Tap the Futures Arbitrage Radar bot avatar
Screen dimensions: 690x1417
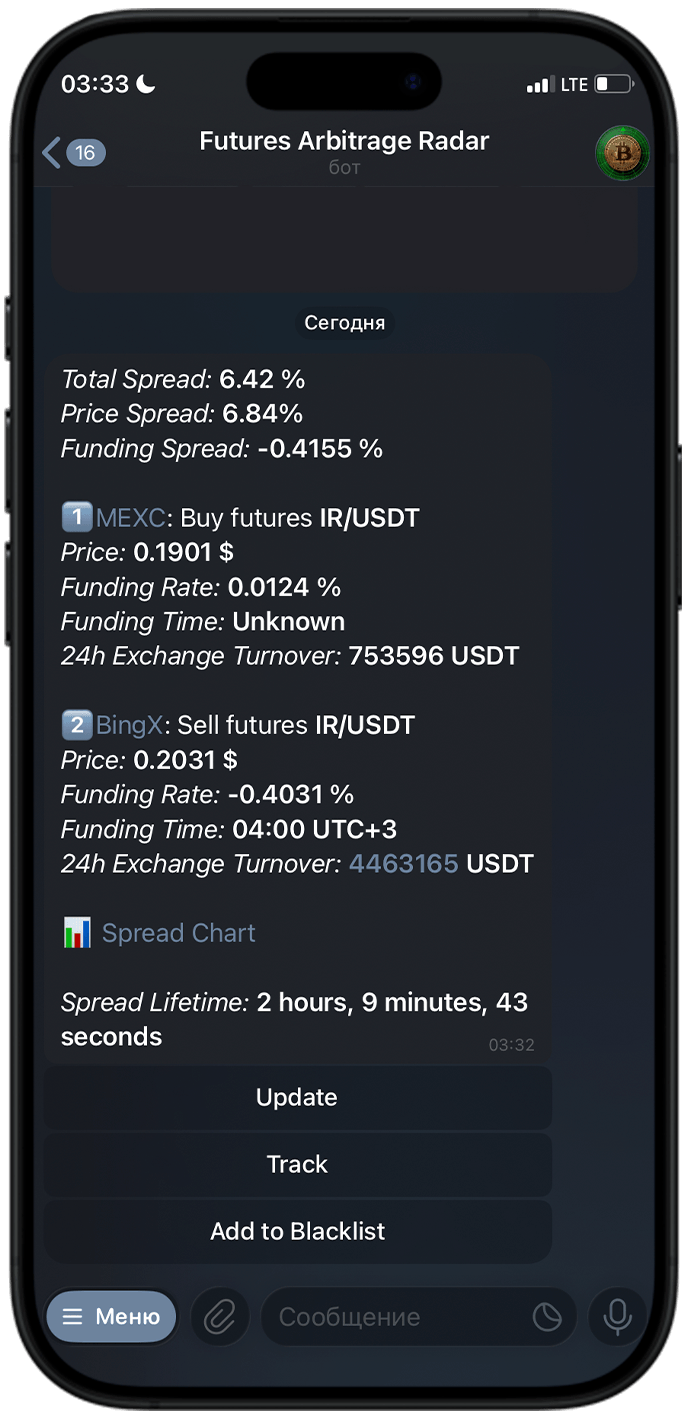tap(622, 154)
